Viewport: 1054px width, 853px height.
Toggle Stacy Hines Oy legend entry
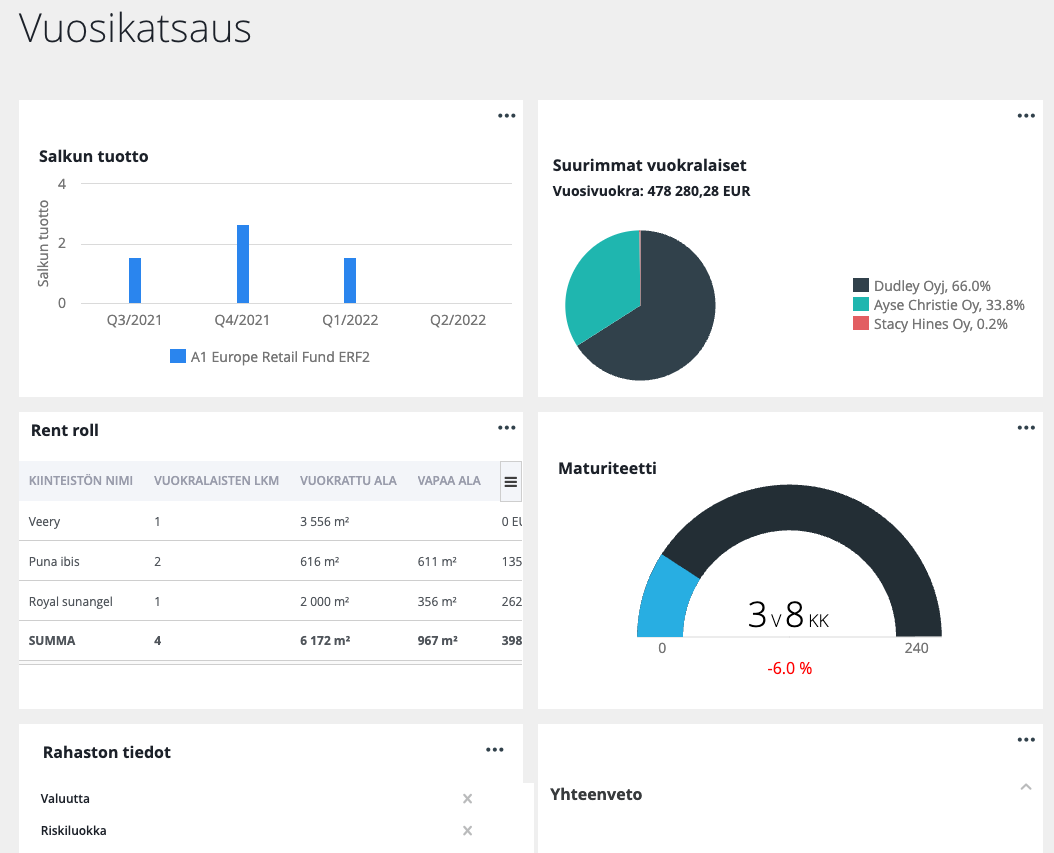[x=930, y=324]
